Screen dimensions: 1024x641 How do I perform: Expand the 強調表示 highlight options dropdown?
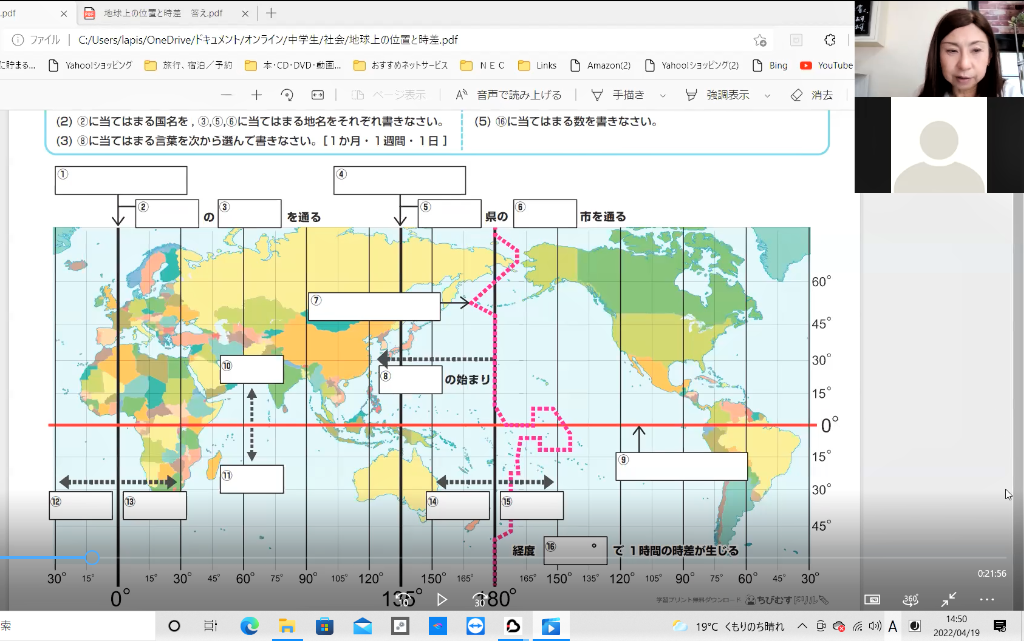coord(767,95)
